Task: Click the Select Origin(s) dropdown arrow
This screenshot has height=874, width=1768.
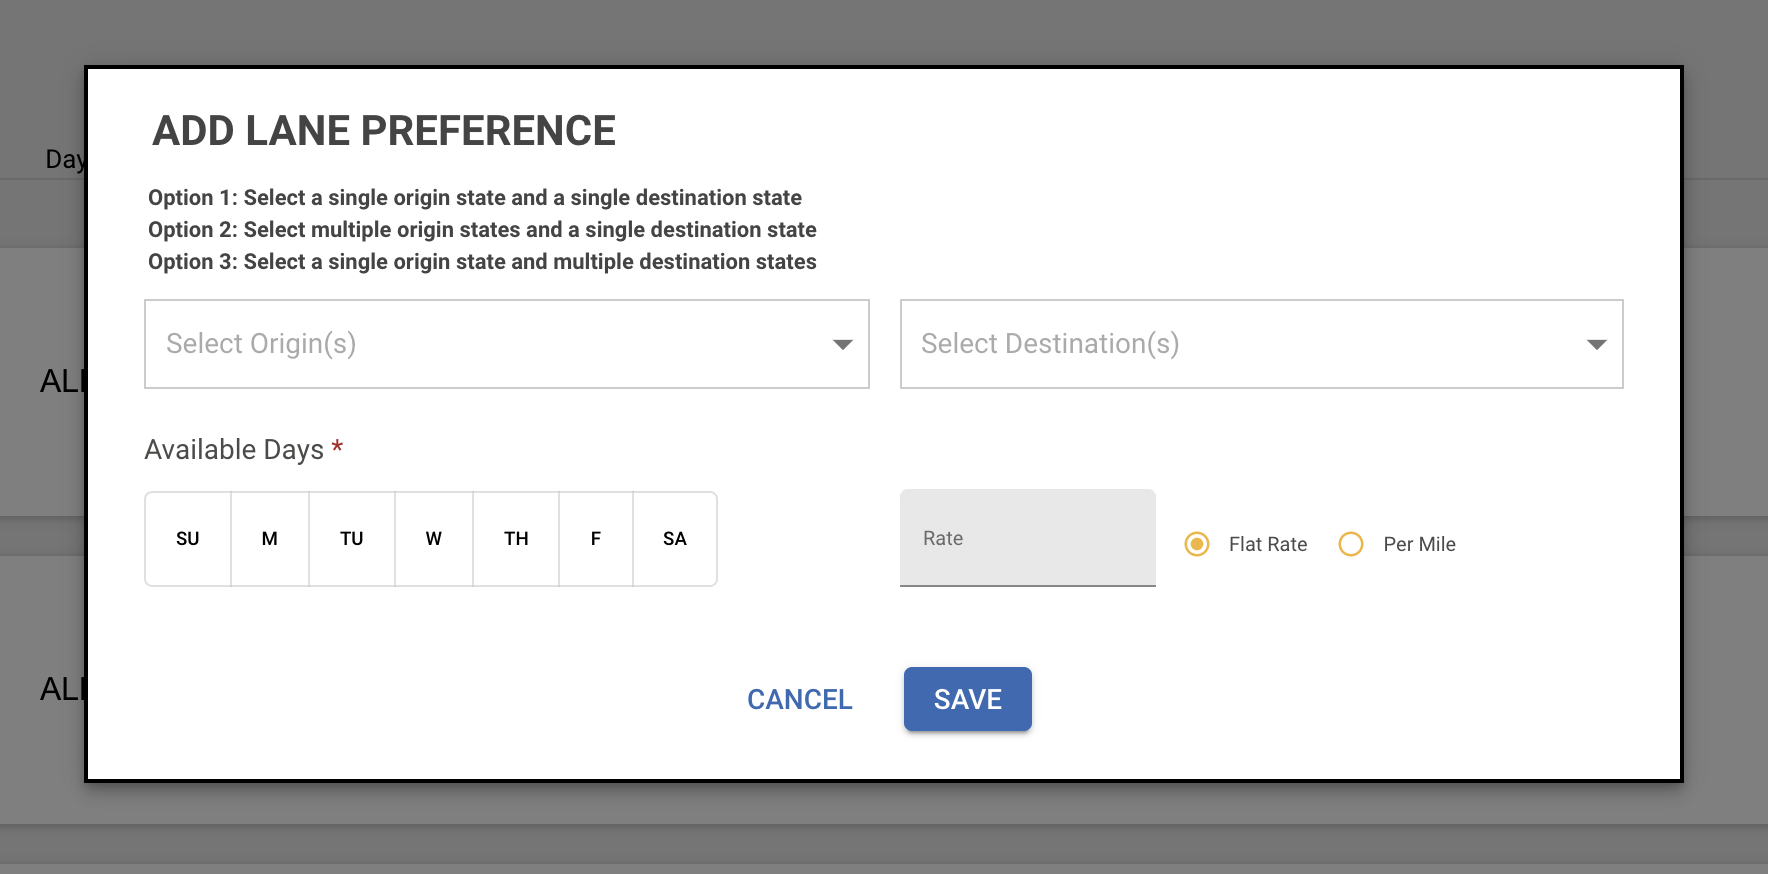Action: 842,344
